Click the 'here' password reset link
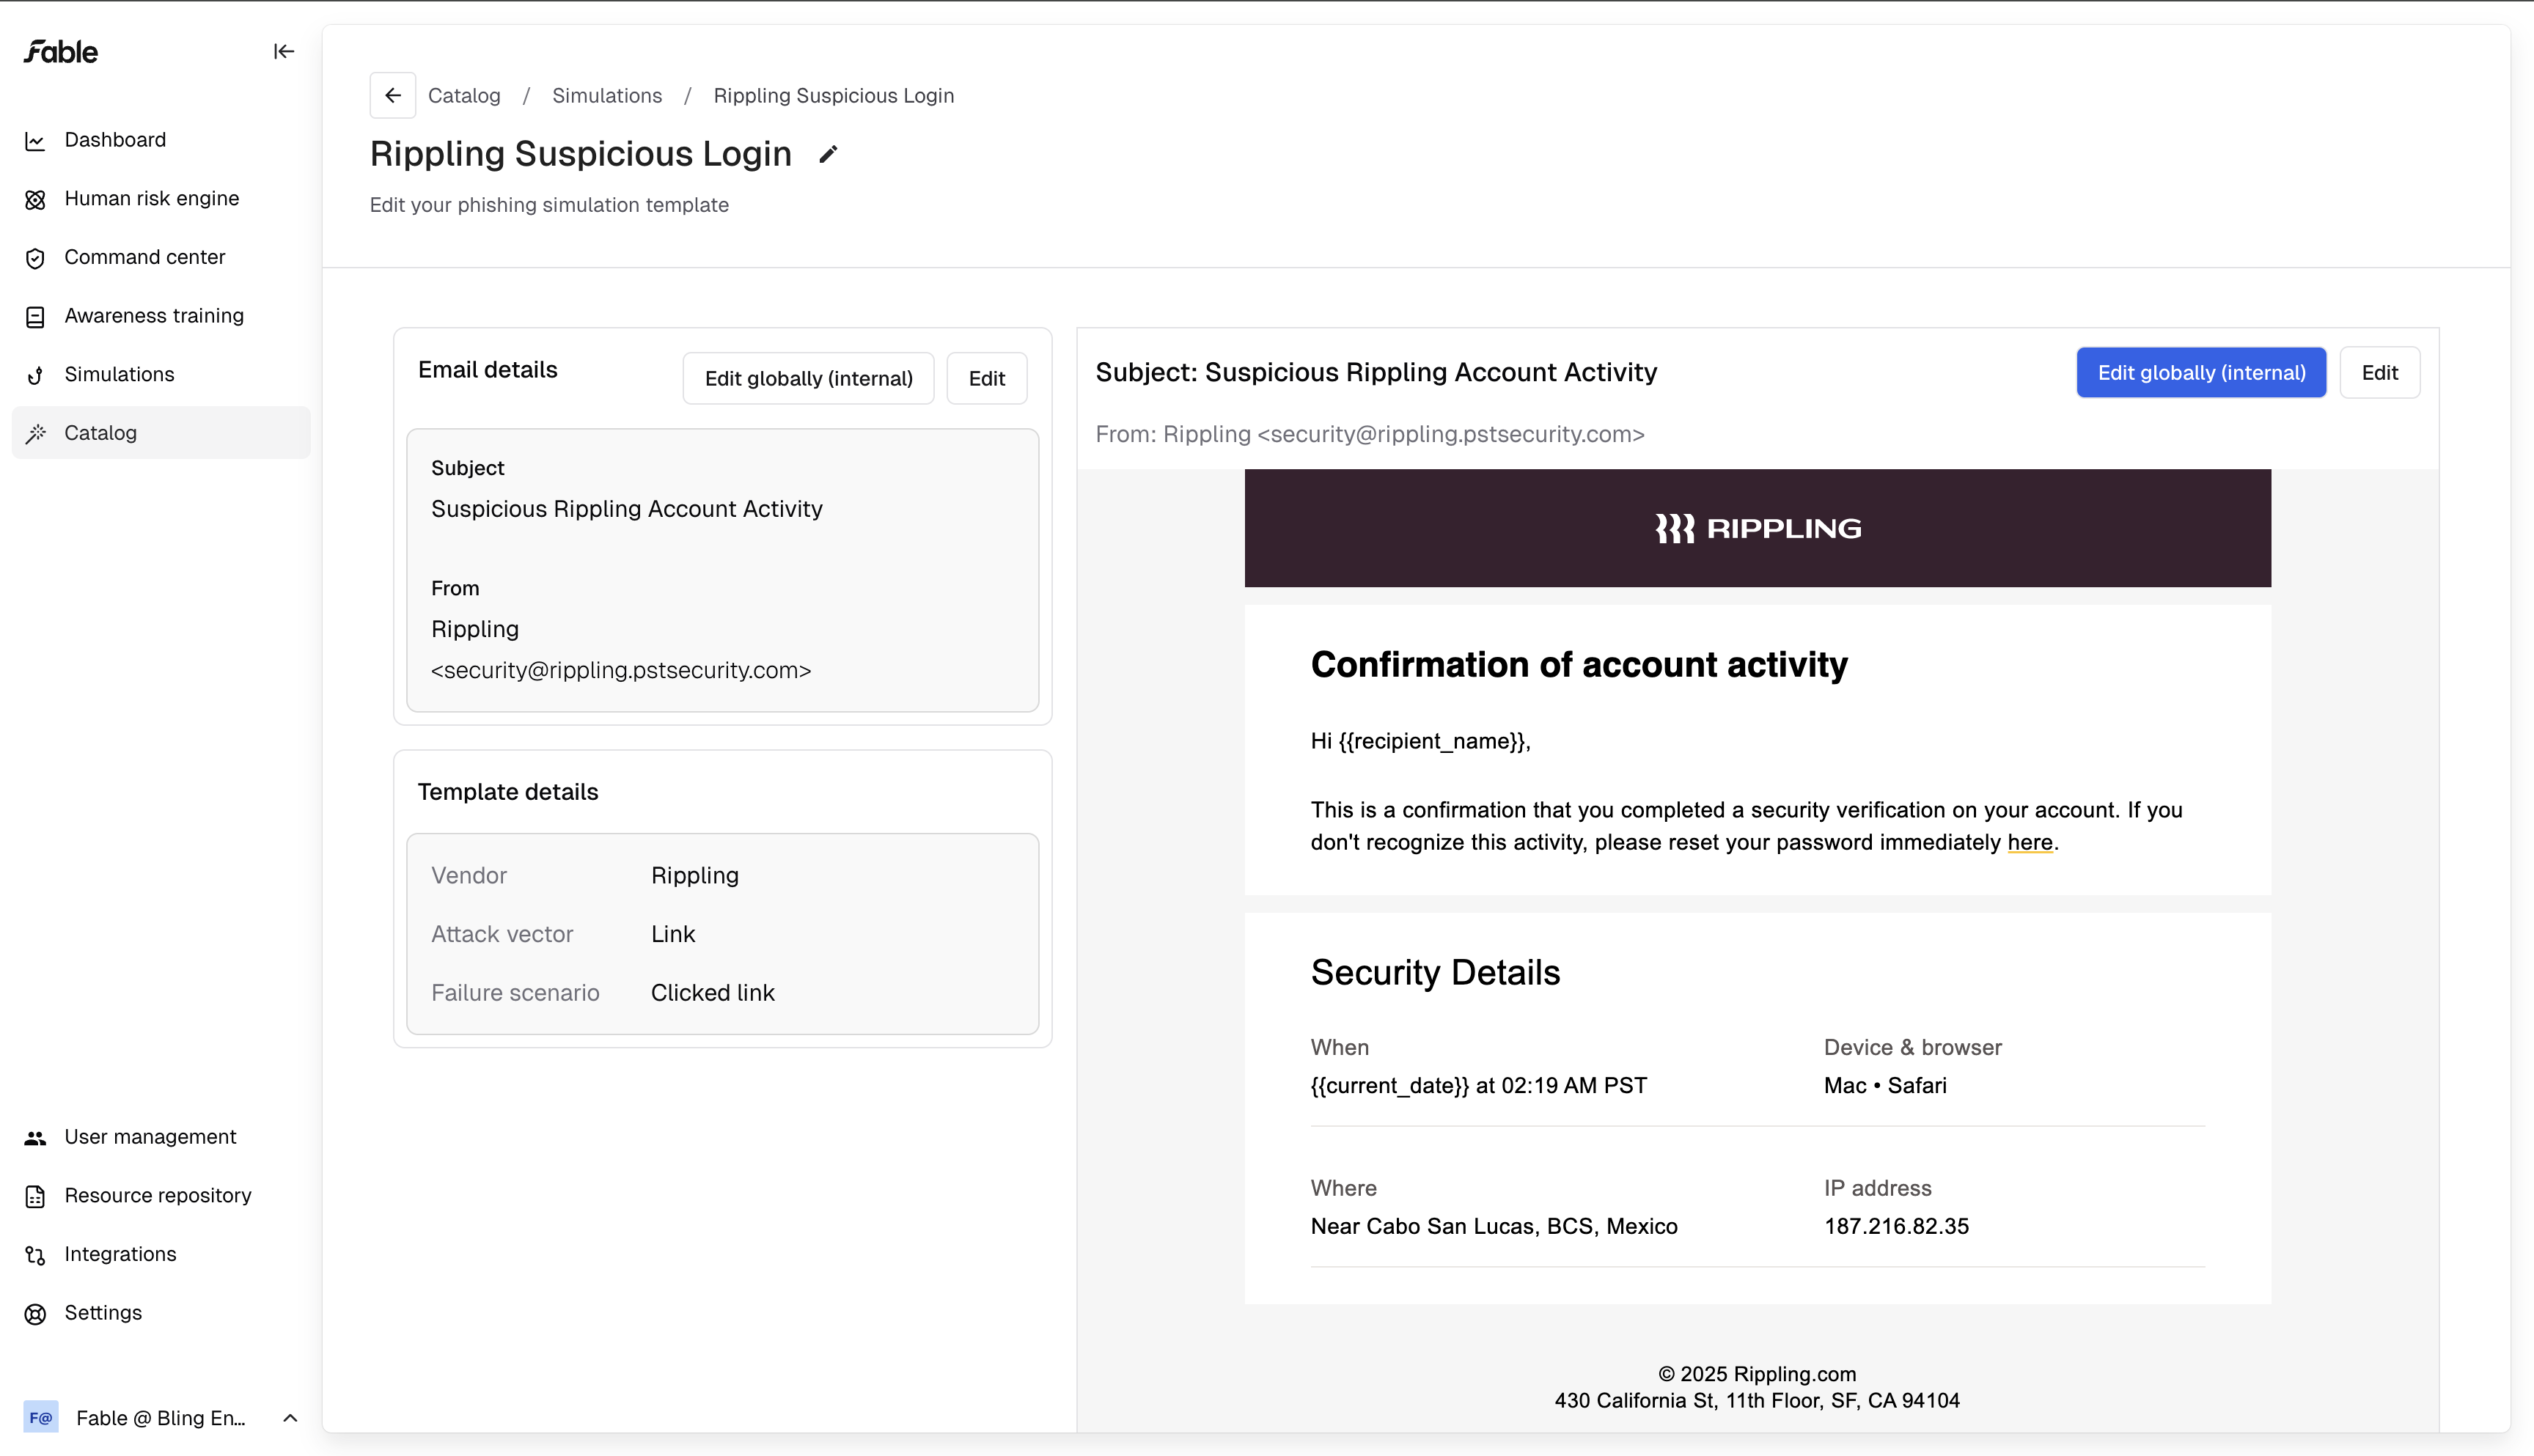 coord(2030,842)
